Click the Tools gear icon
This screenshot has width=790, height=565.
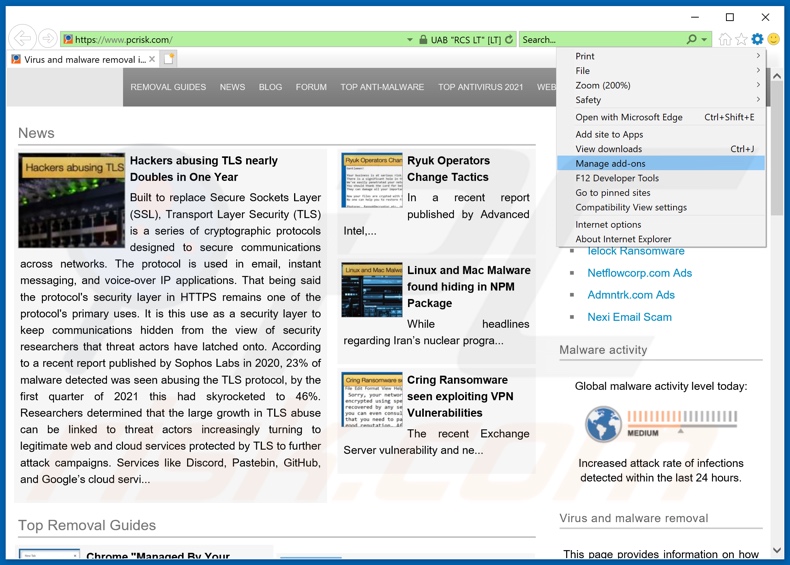757,40
